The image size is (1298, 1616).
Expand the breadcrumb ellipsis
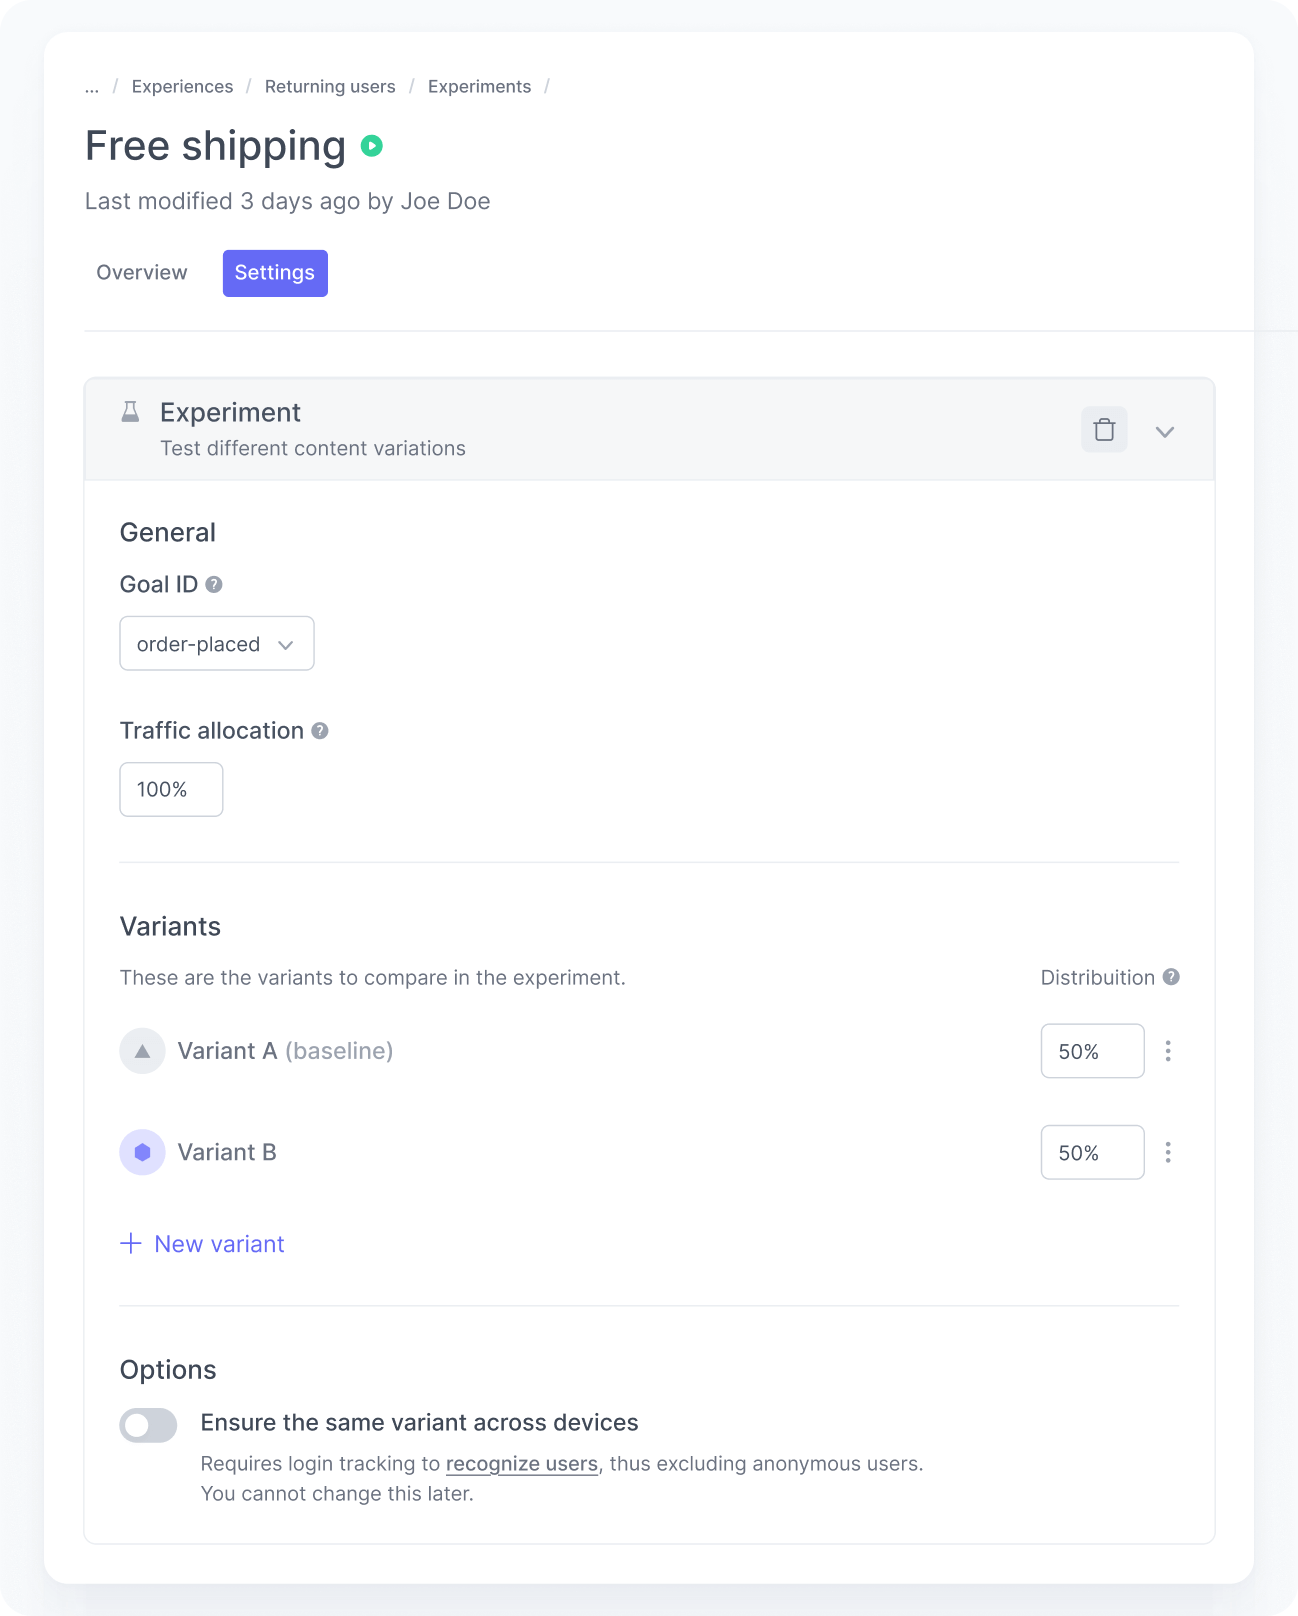(x=92, y=87)
